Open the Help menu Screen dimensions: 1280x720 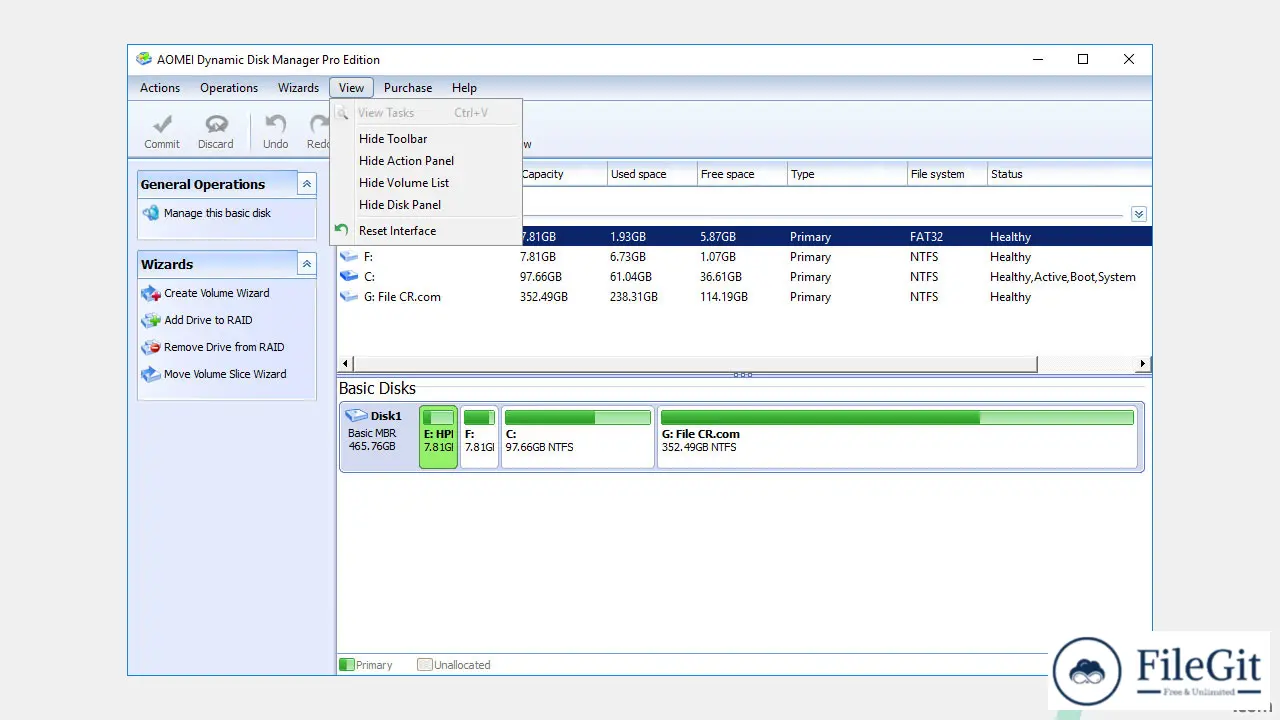click(x=464, y=88)
